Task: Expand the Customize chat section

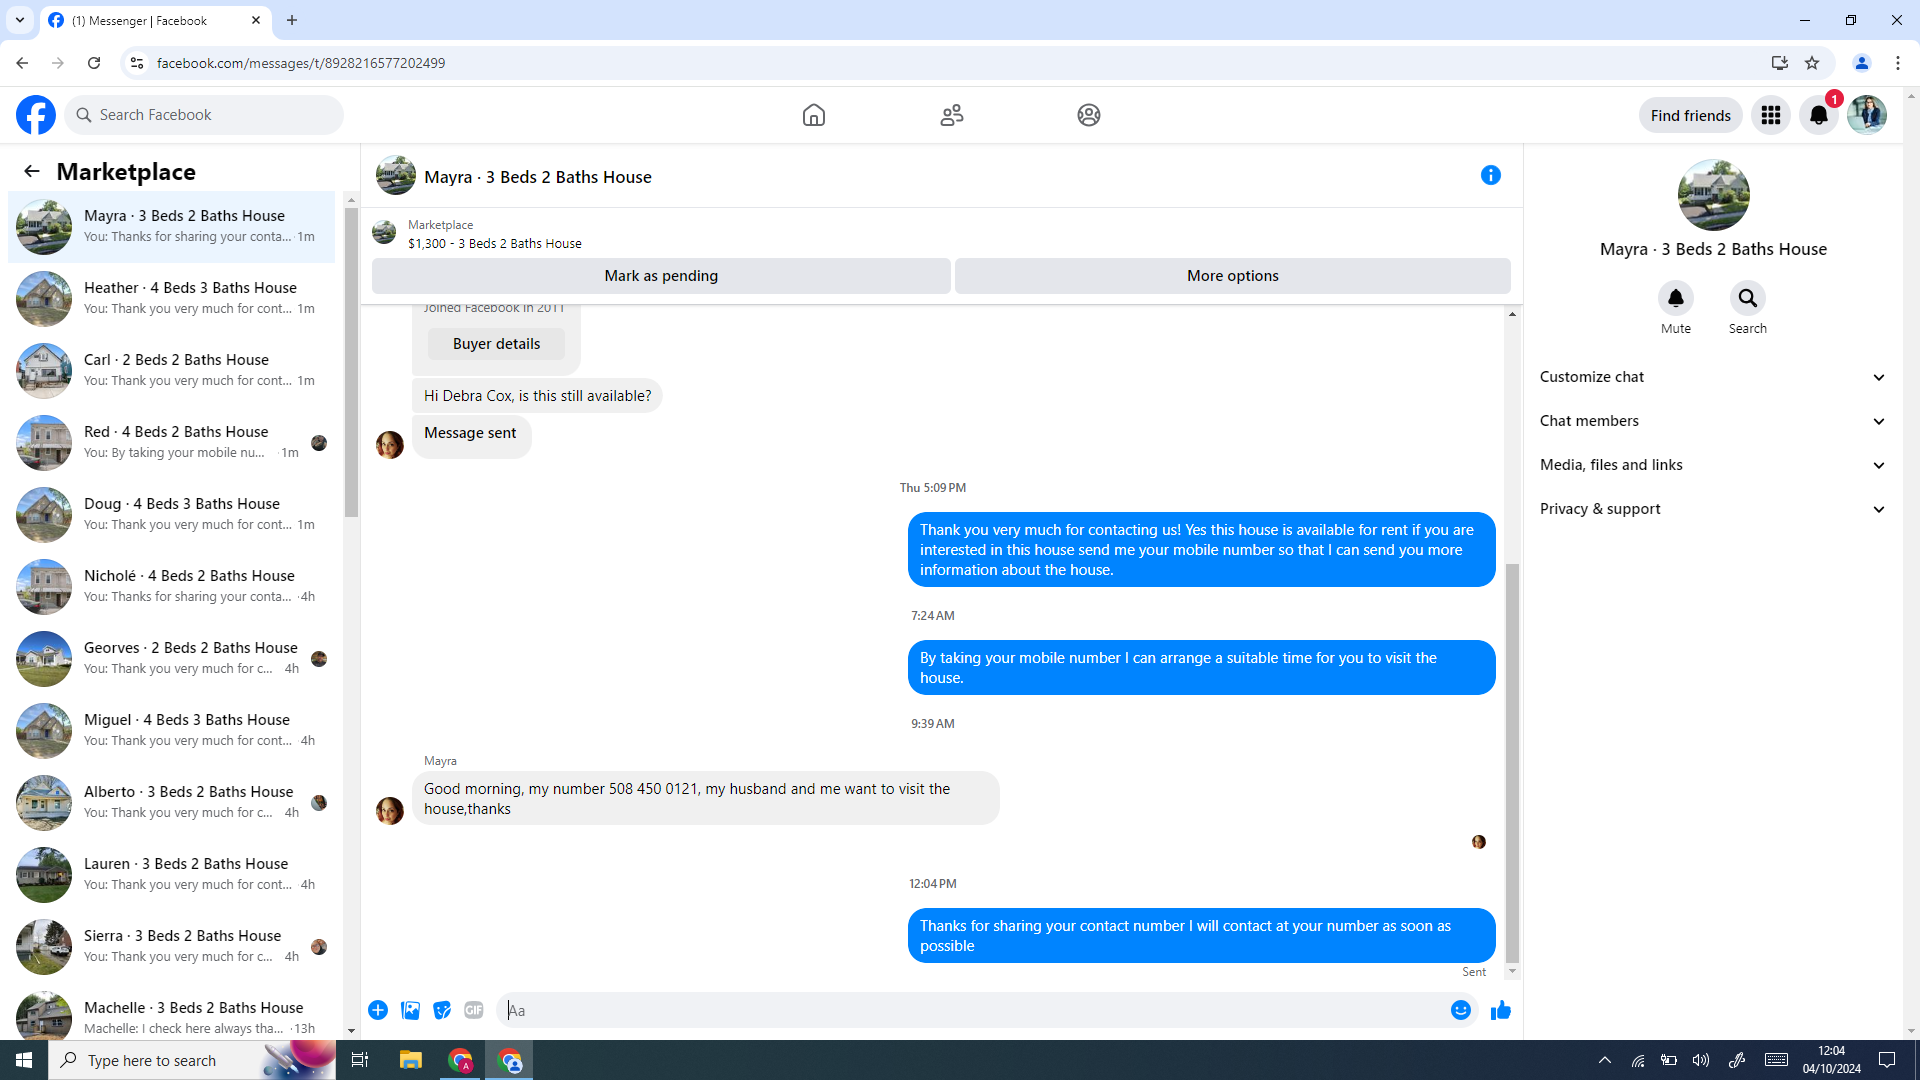Action: click(x=1713, y=377)
